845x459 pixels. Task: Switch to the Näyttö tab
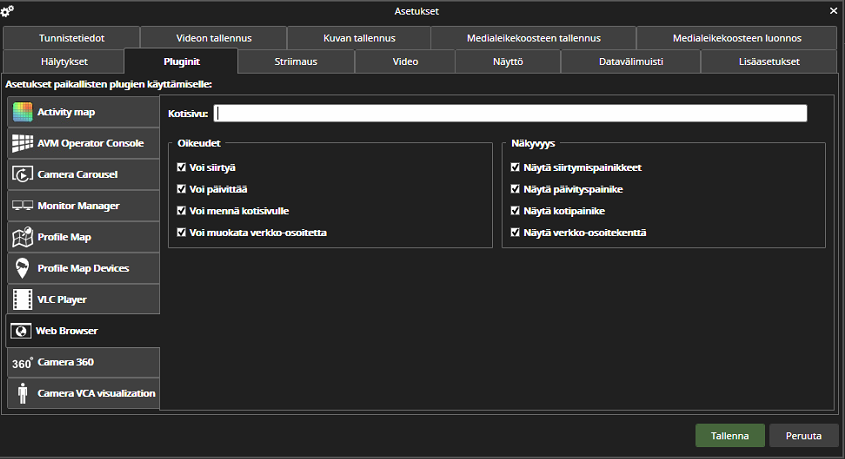508,61
